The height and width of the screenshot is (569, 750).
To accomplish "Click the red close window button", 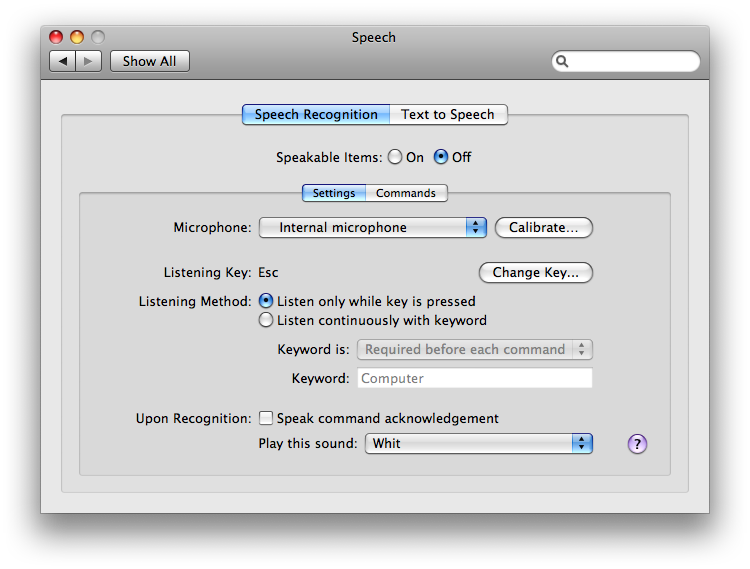I will [x=56, y=37].
